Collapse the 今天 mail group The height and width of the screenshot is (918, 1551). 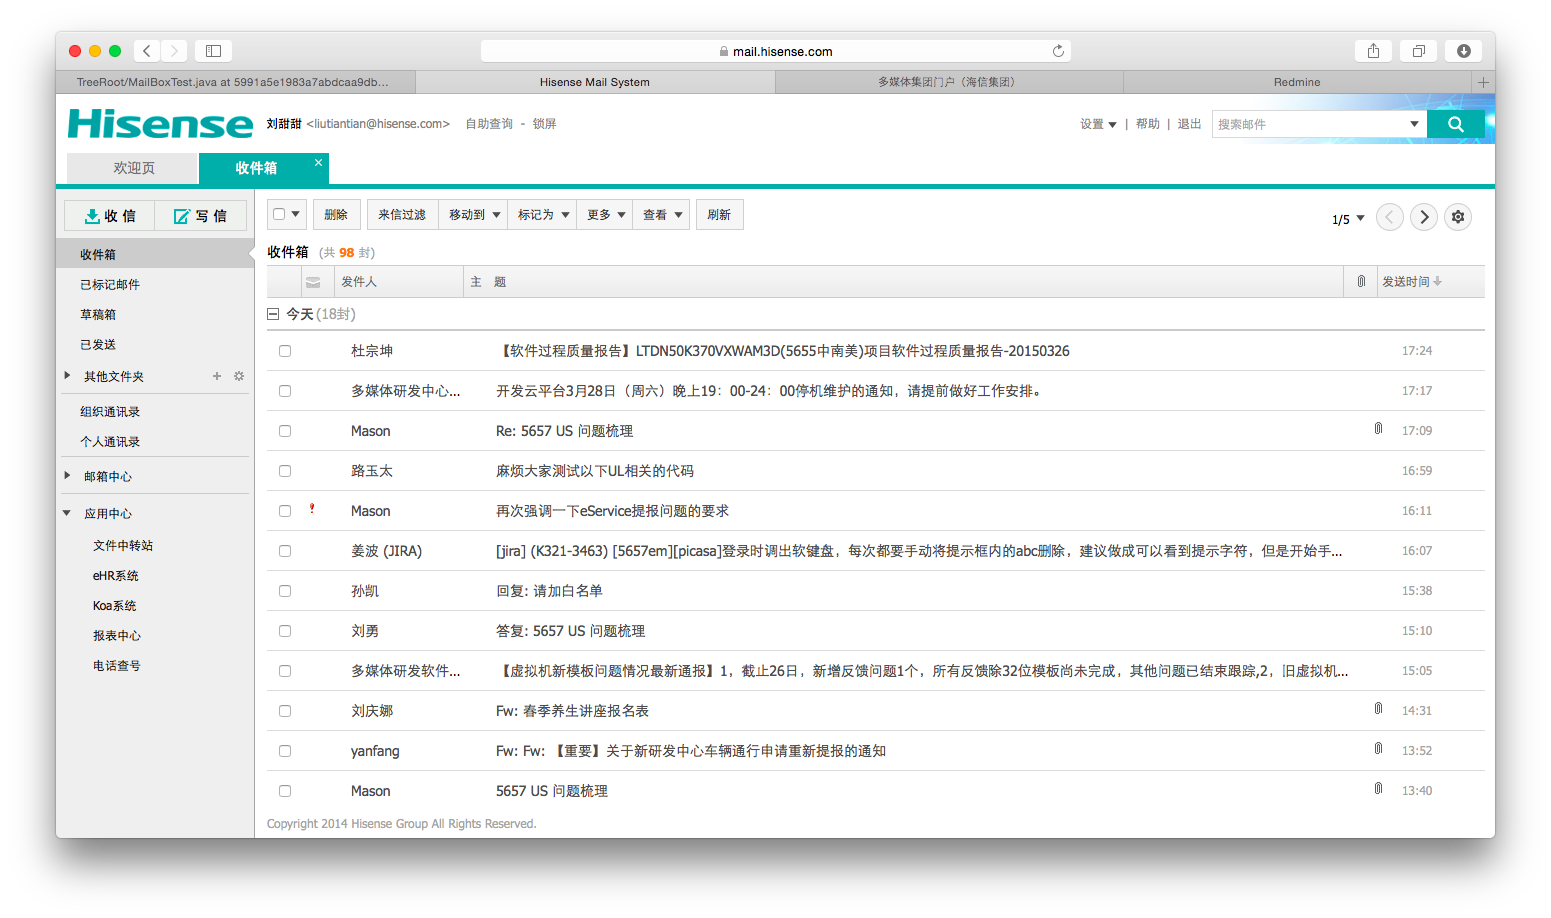(273, 314)
